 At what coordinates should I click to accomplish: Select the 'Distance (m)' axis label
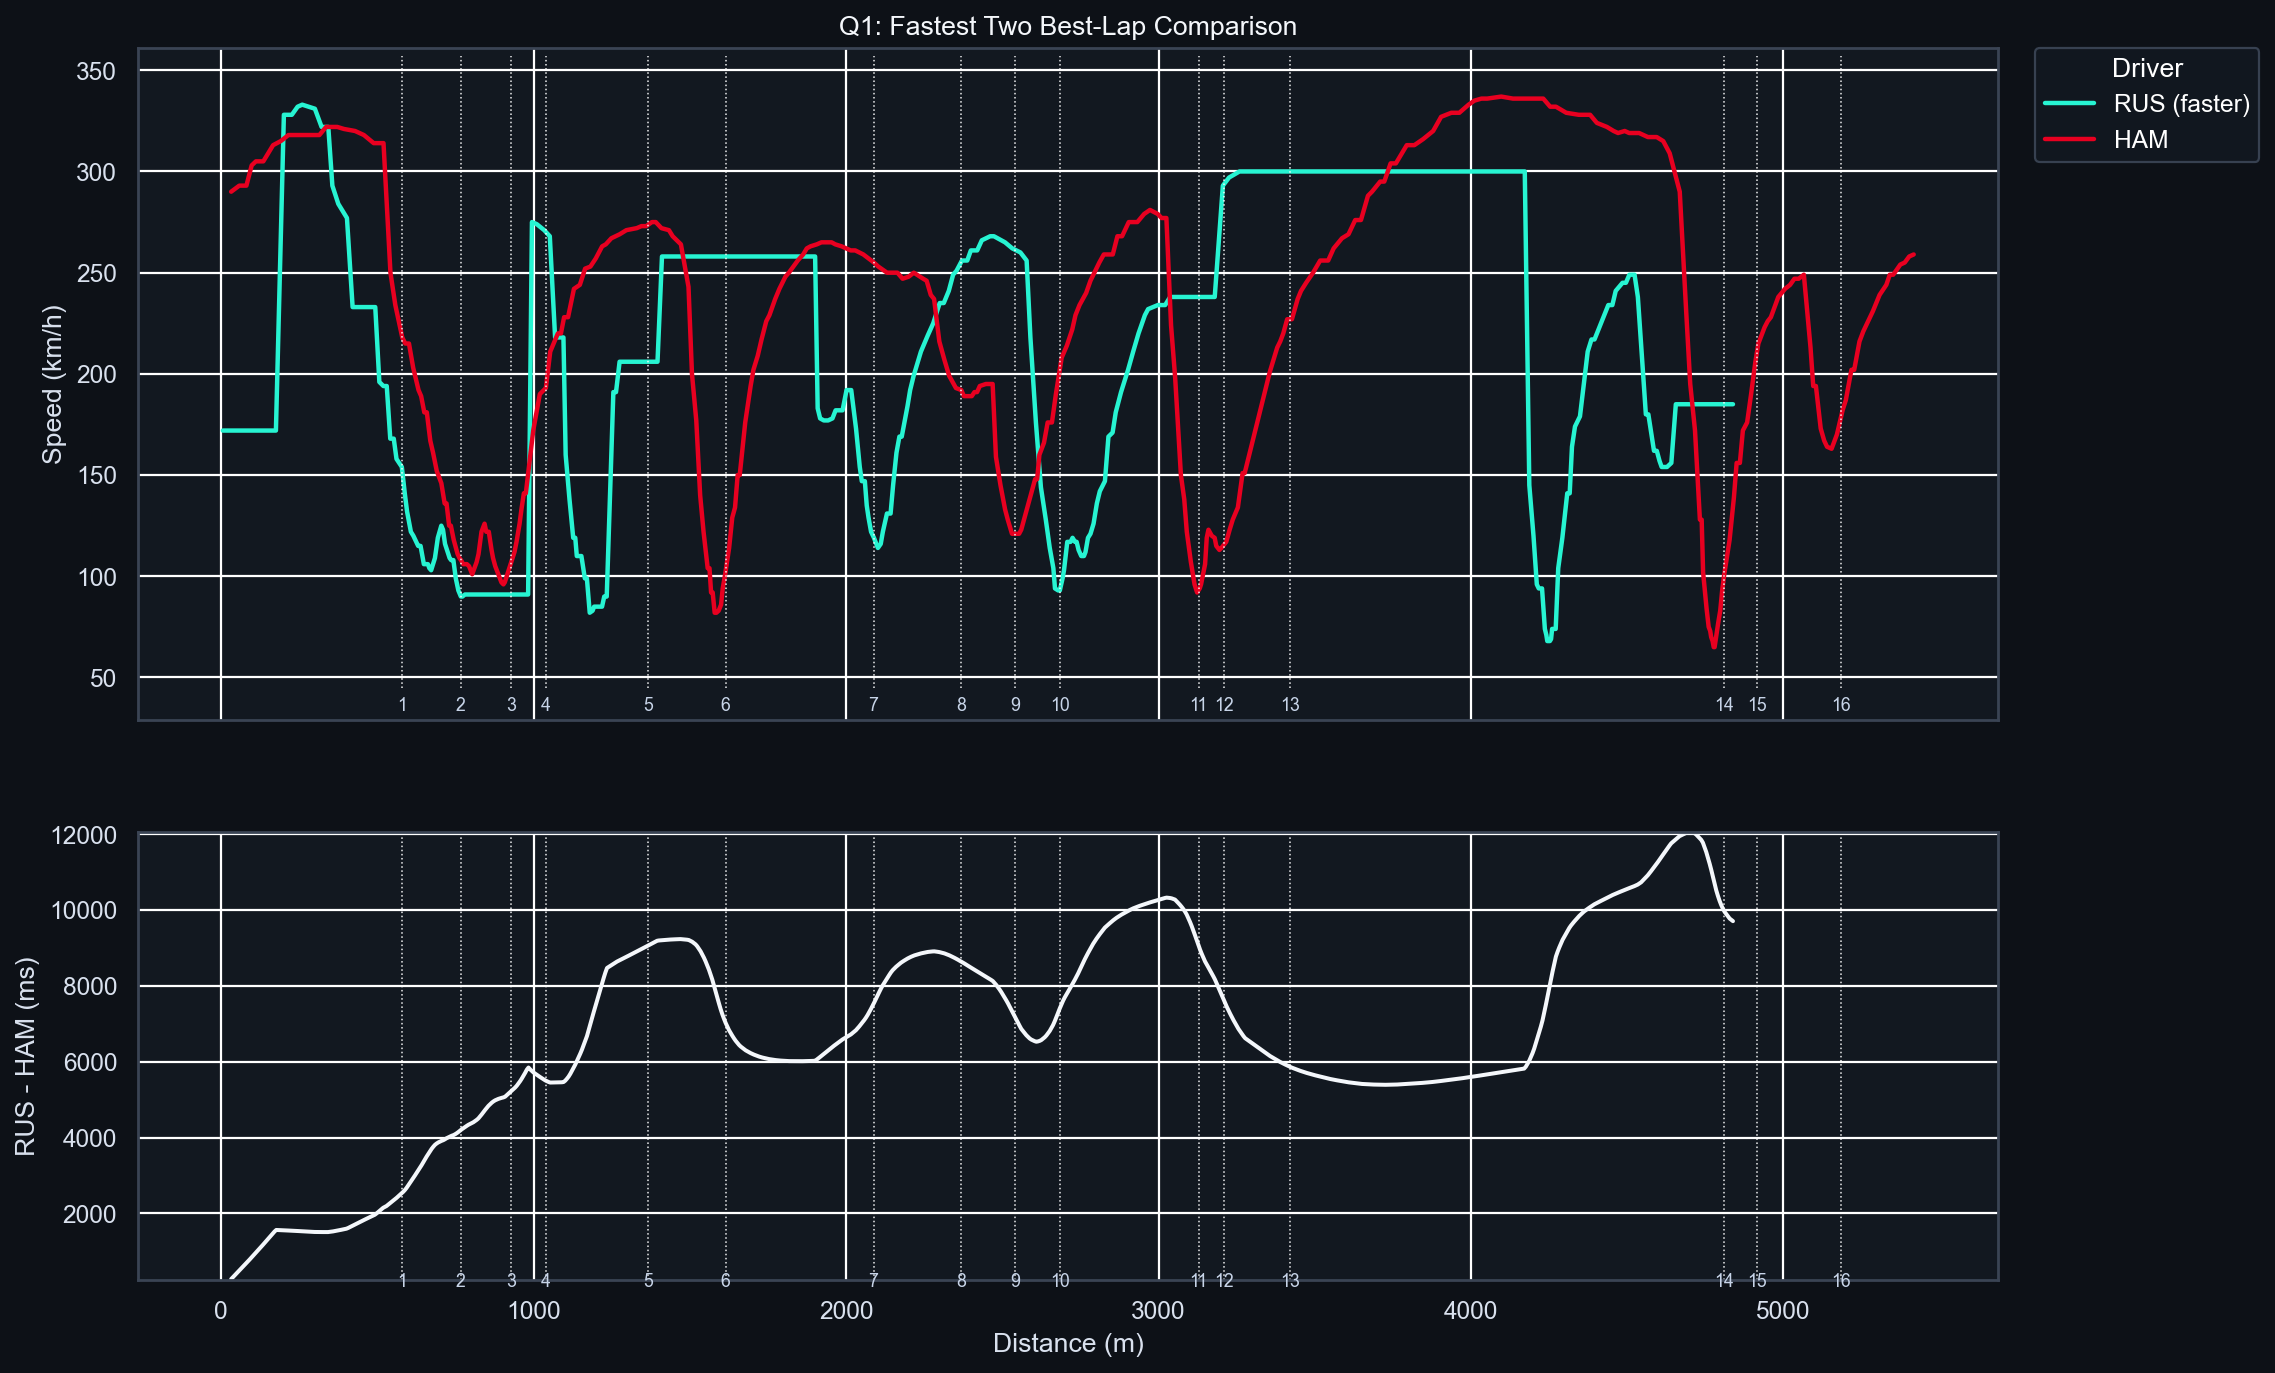point(1068,1343)
